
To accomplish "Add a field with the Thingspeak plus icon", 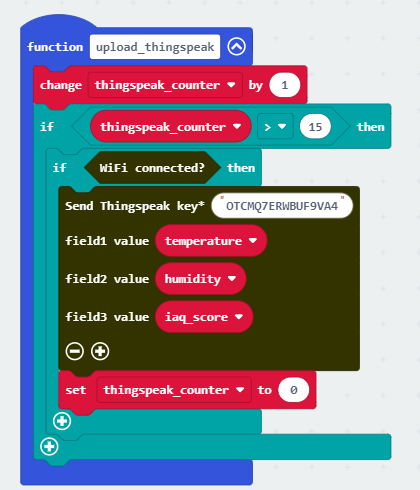I will pos(100,351).
